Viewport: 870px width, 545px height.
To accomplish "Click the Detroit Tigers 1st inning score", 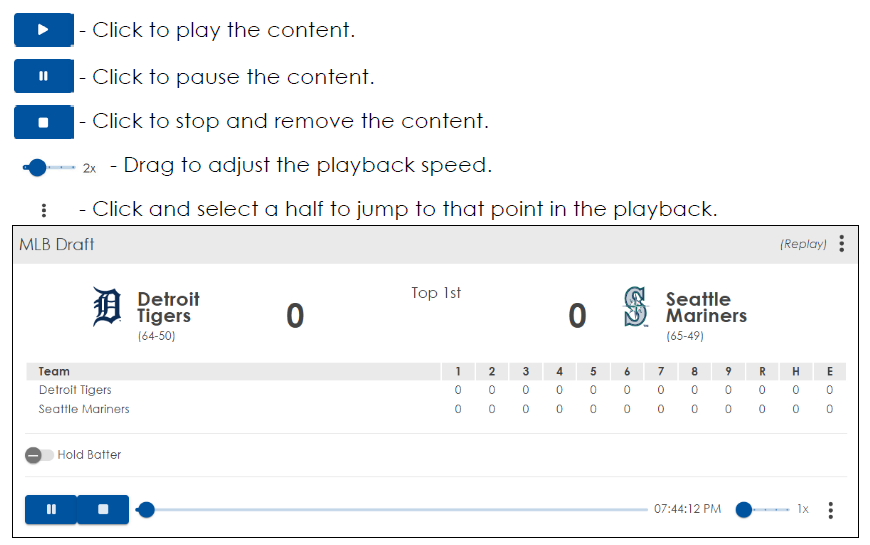I will pyautogui.click(x=458, y=390).
